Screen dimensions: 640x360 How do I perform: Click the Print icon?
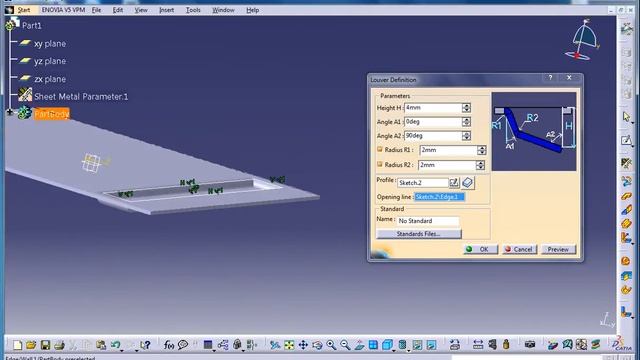[x=59, y=345]
